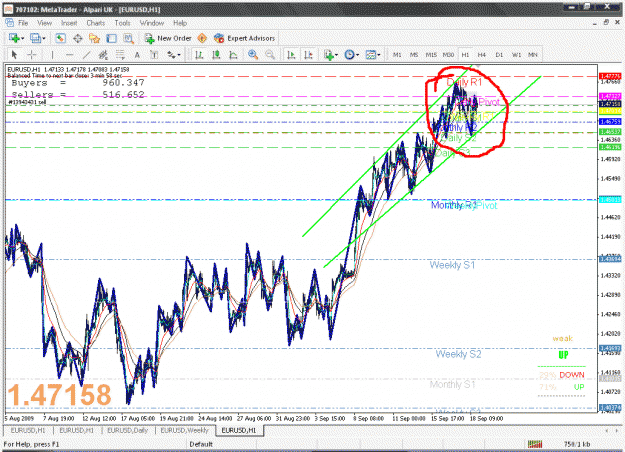Image resolution: width=625 pixels, height=452 pixels.
Task: Open the Window menu
Action: pos(152,23)
